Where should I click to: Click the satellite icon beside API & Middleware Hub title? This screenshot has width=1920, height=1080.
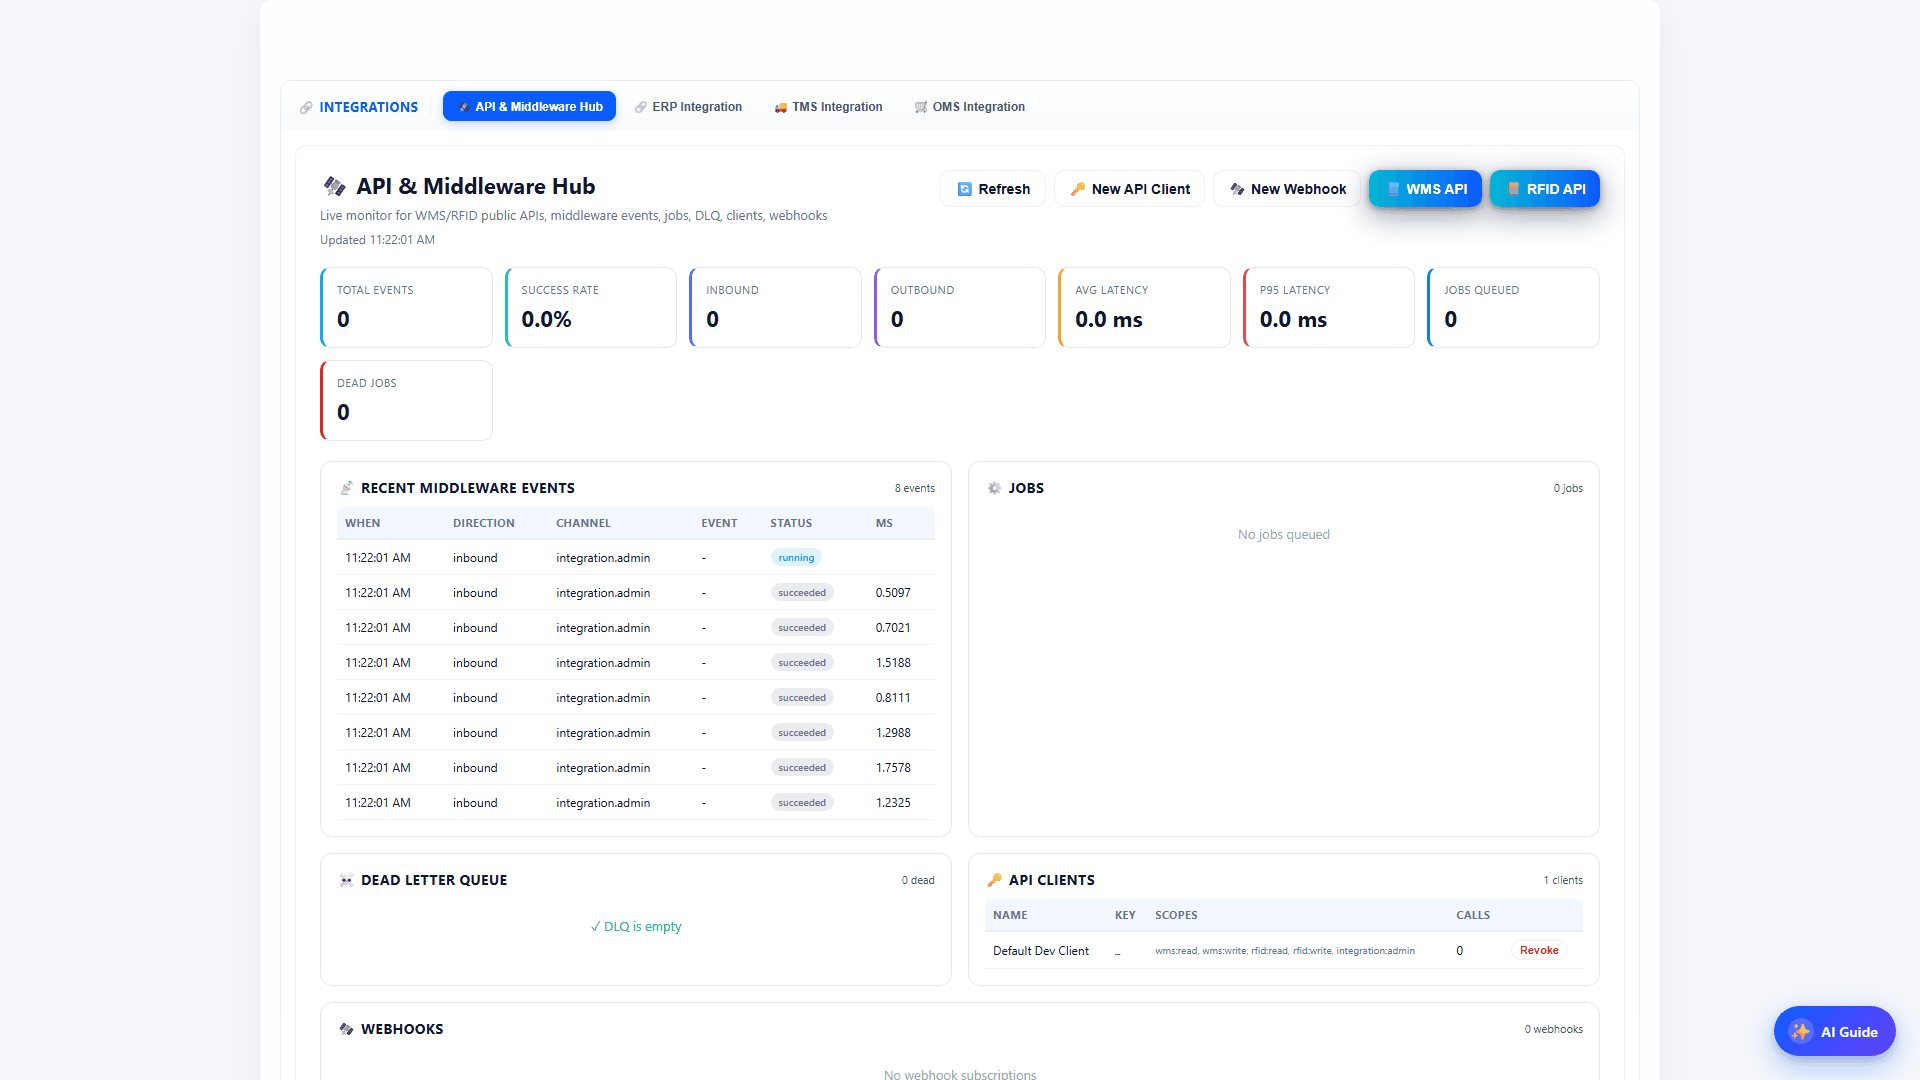click(334, 186)
